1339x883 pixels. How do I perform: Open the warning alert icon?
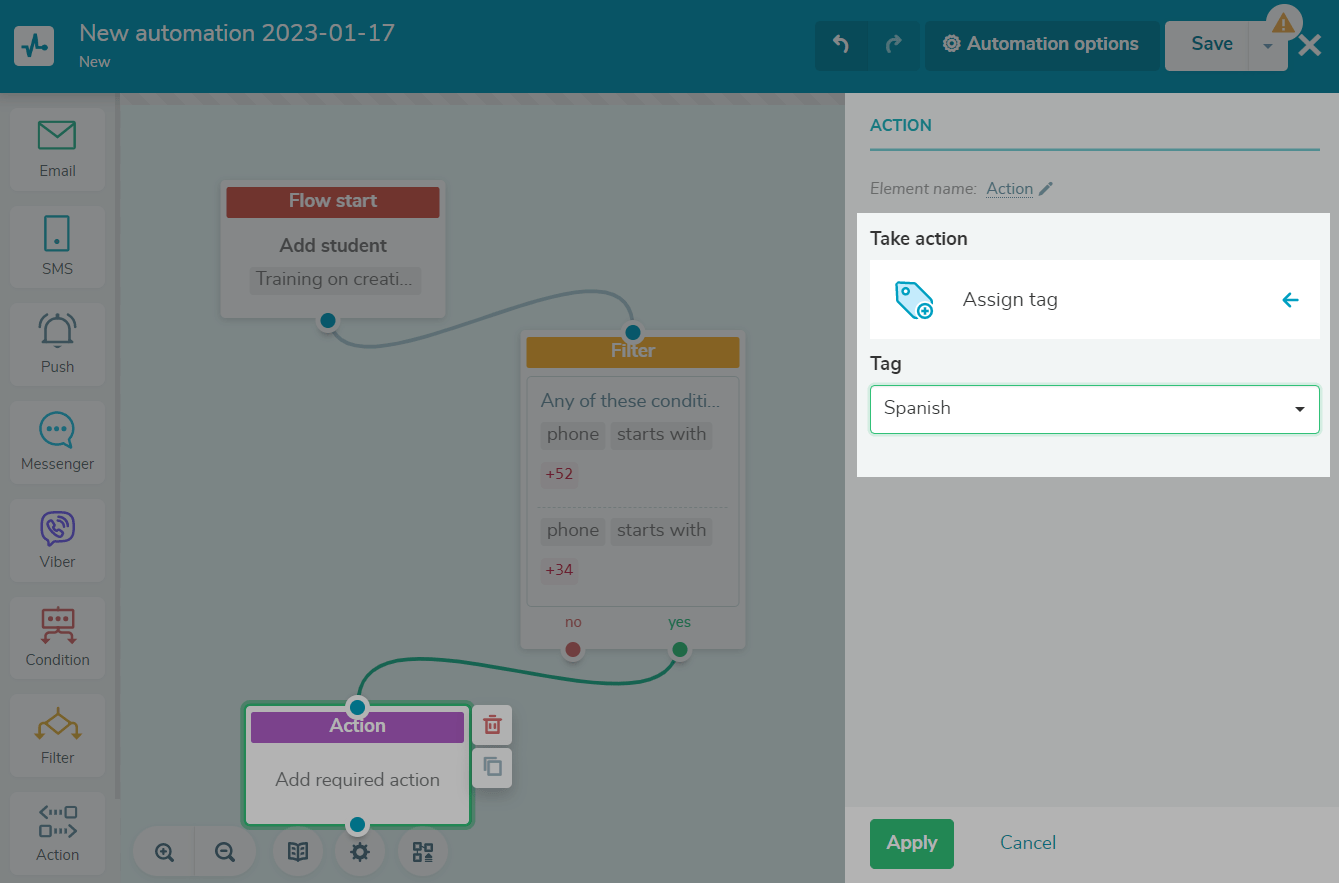click(x=1283, y=22)
